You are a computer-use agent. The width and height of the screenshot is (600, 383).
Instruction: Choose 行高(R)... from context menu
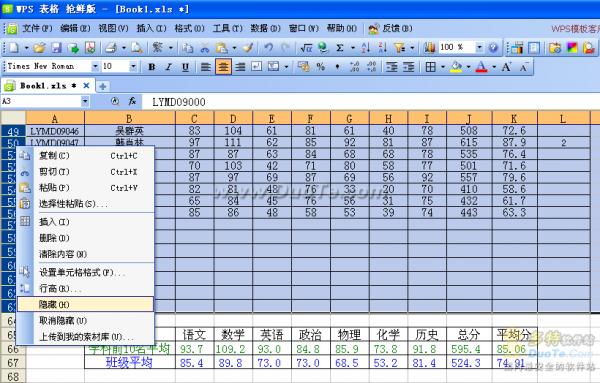tap(85, 288)
